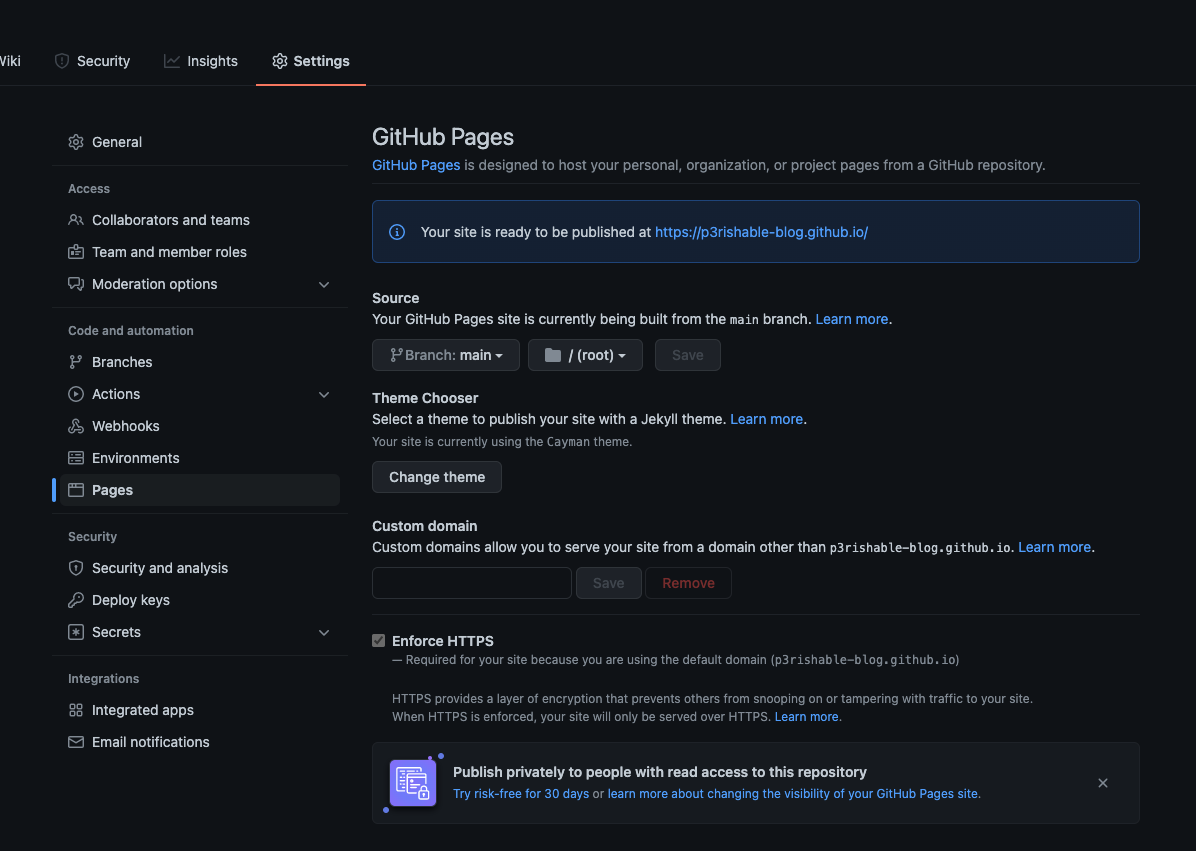Focus the custom domain text field
This screenshot has height=851, width=1196.
click(471, 583)
